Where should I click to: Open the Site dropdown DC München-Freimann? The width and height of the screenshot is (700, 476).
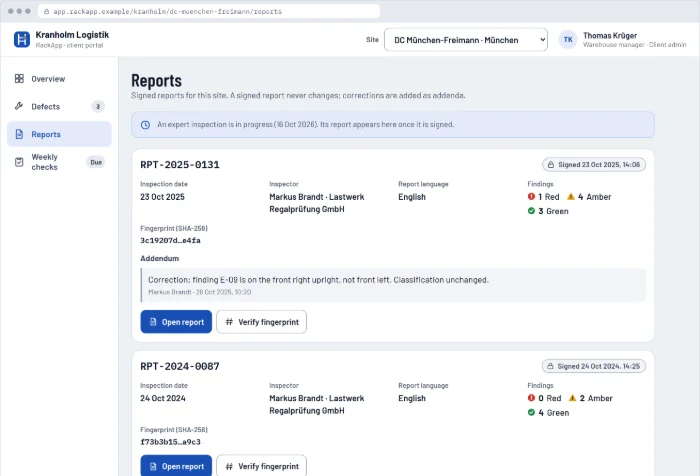coord(466,40)
